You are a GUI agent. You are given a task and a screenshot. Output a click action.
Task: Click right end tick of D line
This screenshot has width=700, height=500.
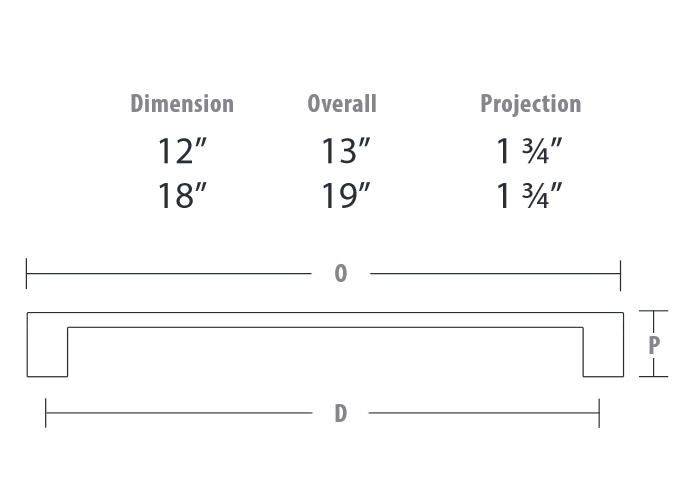pos(599,413)
